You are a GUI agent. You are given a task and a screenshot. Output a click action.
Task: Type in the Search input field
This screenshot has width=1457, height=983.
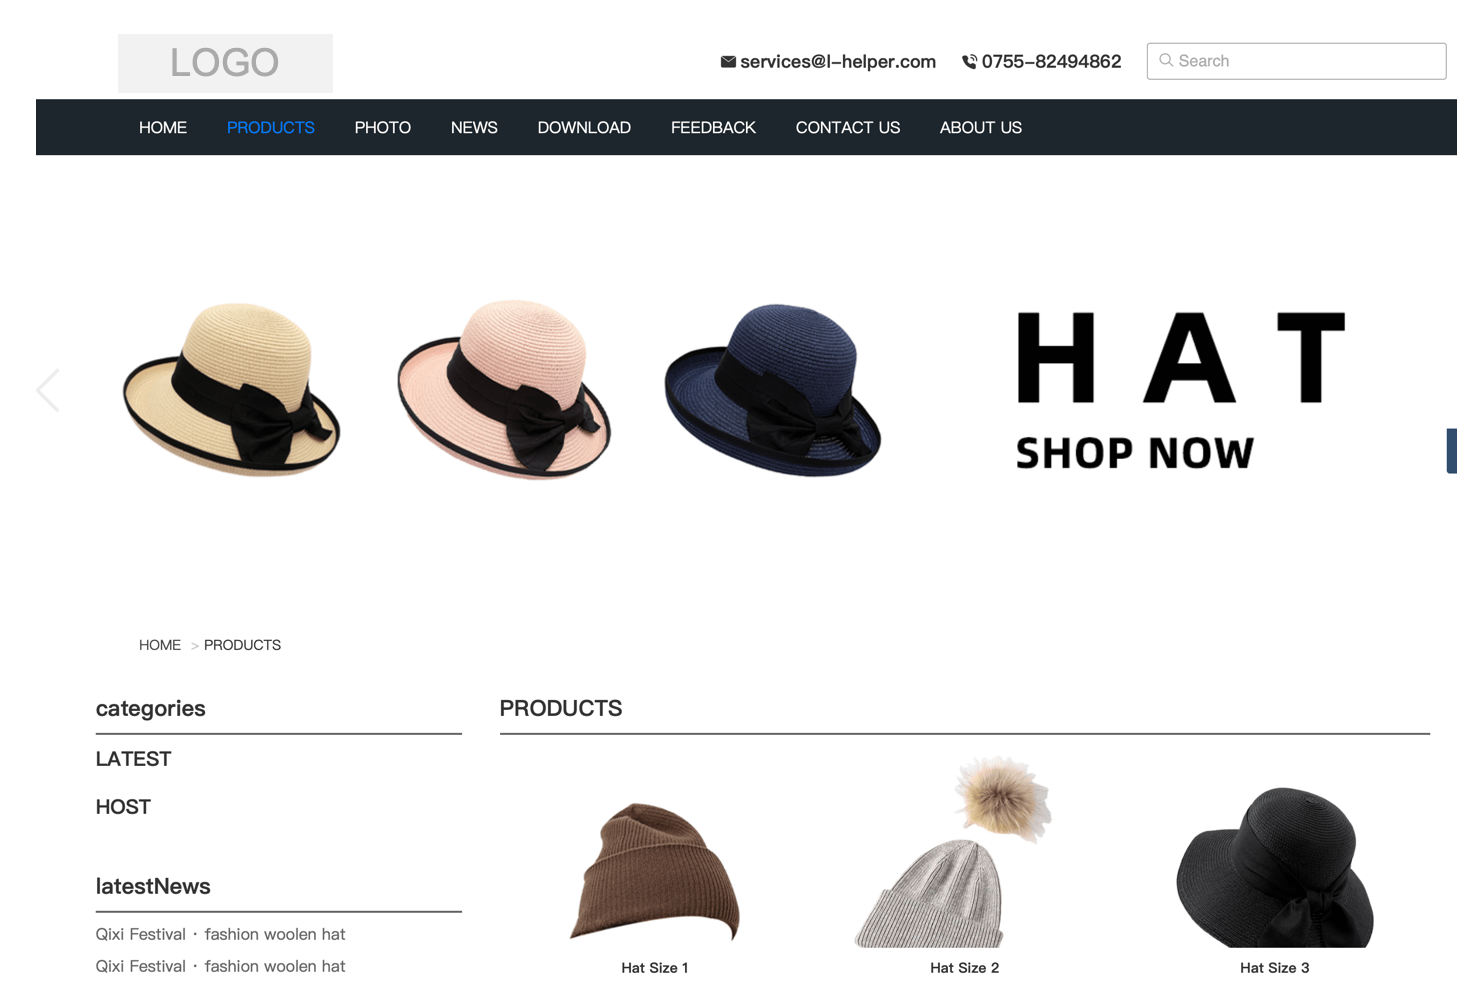point(1306,61)
